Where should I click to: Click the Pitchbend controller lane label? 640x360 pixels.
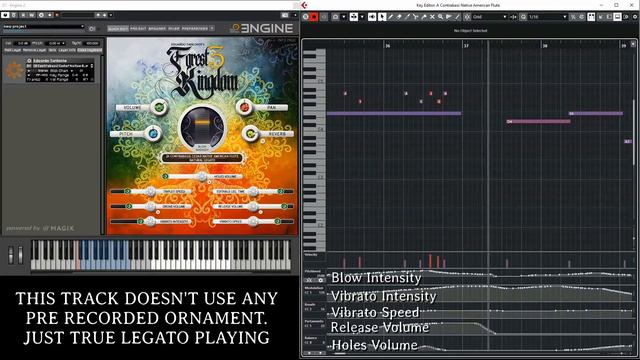pyautogui.click(x=313, y=271)
